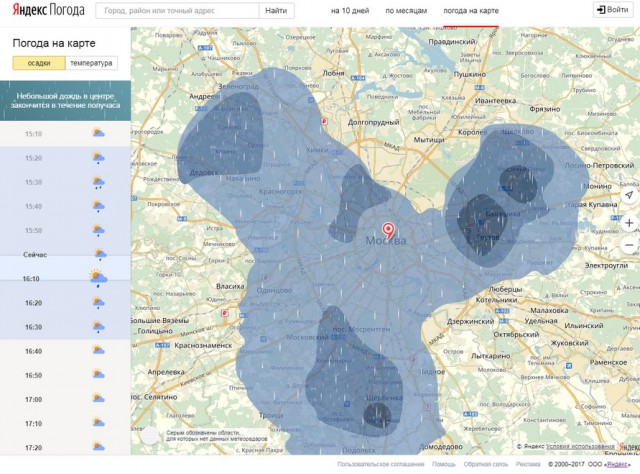Click the weather icon next to 16:50
The width and height of the screenshot is (640, 474).
(98, 374)
